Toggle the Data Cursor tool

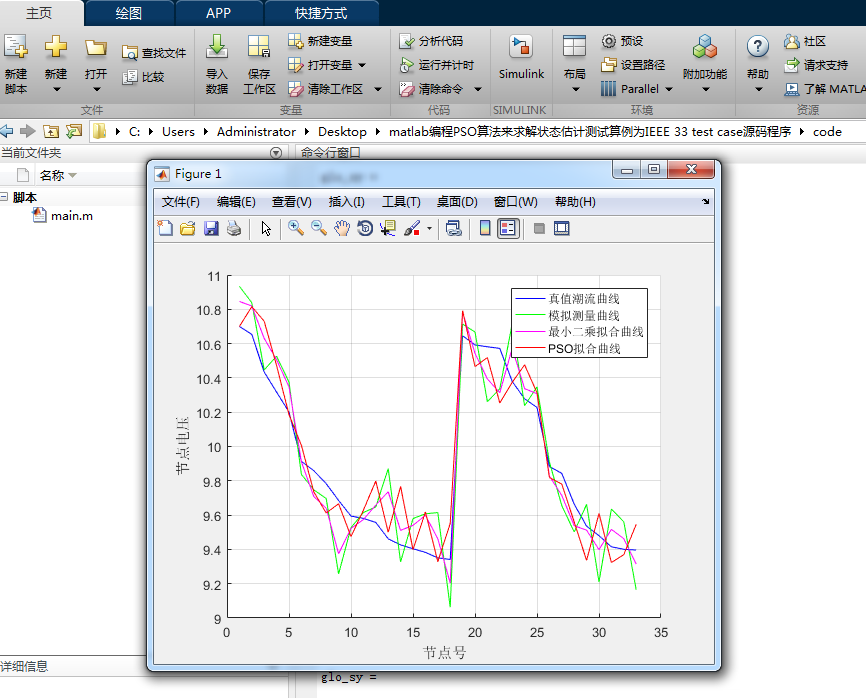(388, 228)
